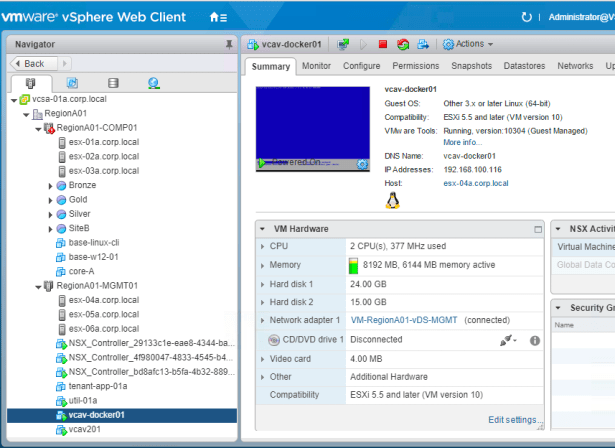615x448 pixels.
Task: Switch to the Configure tab
Action: click(x=362, y=66)
